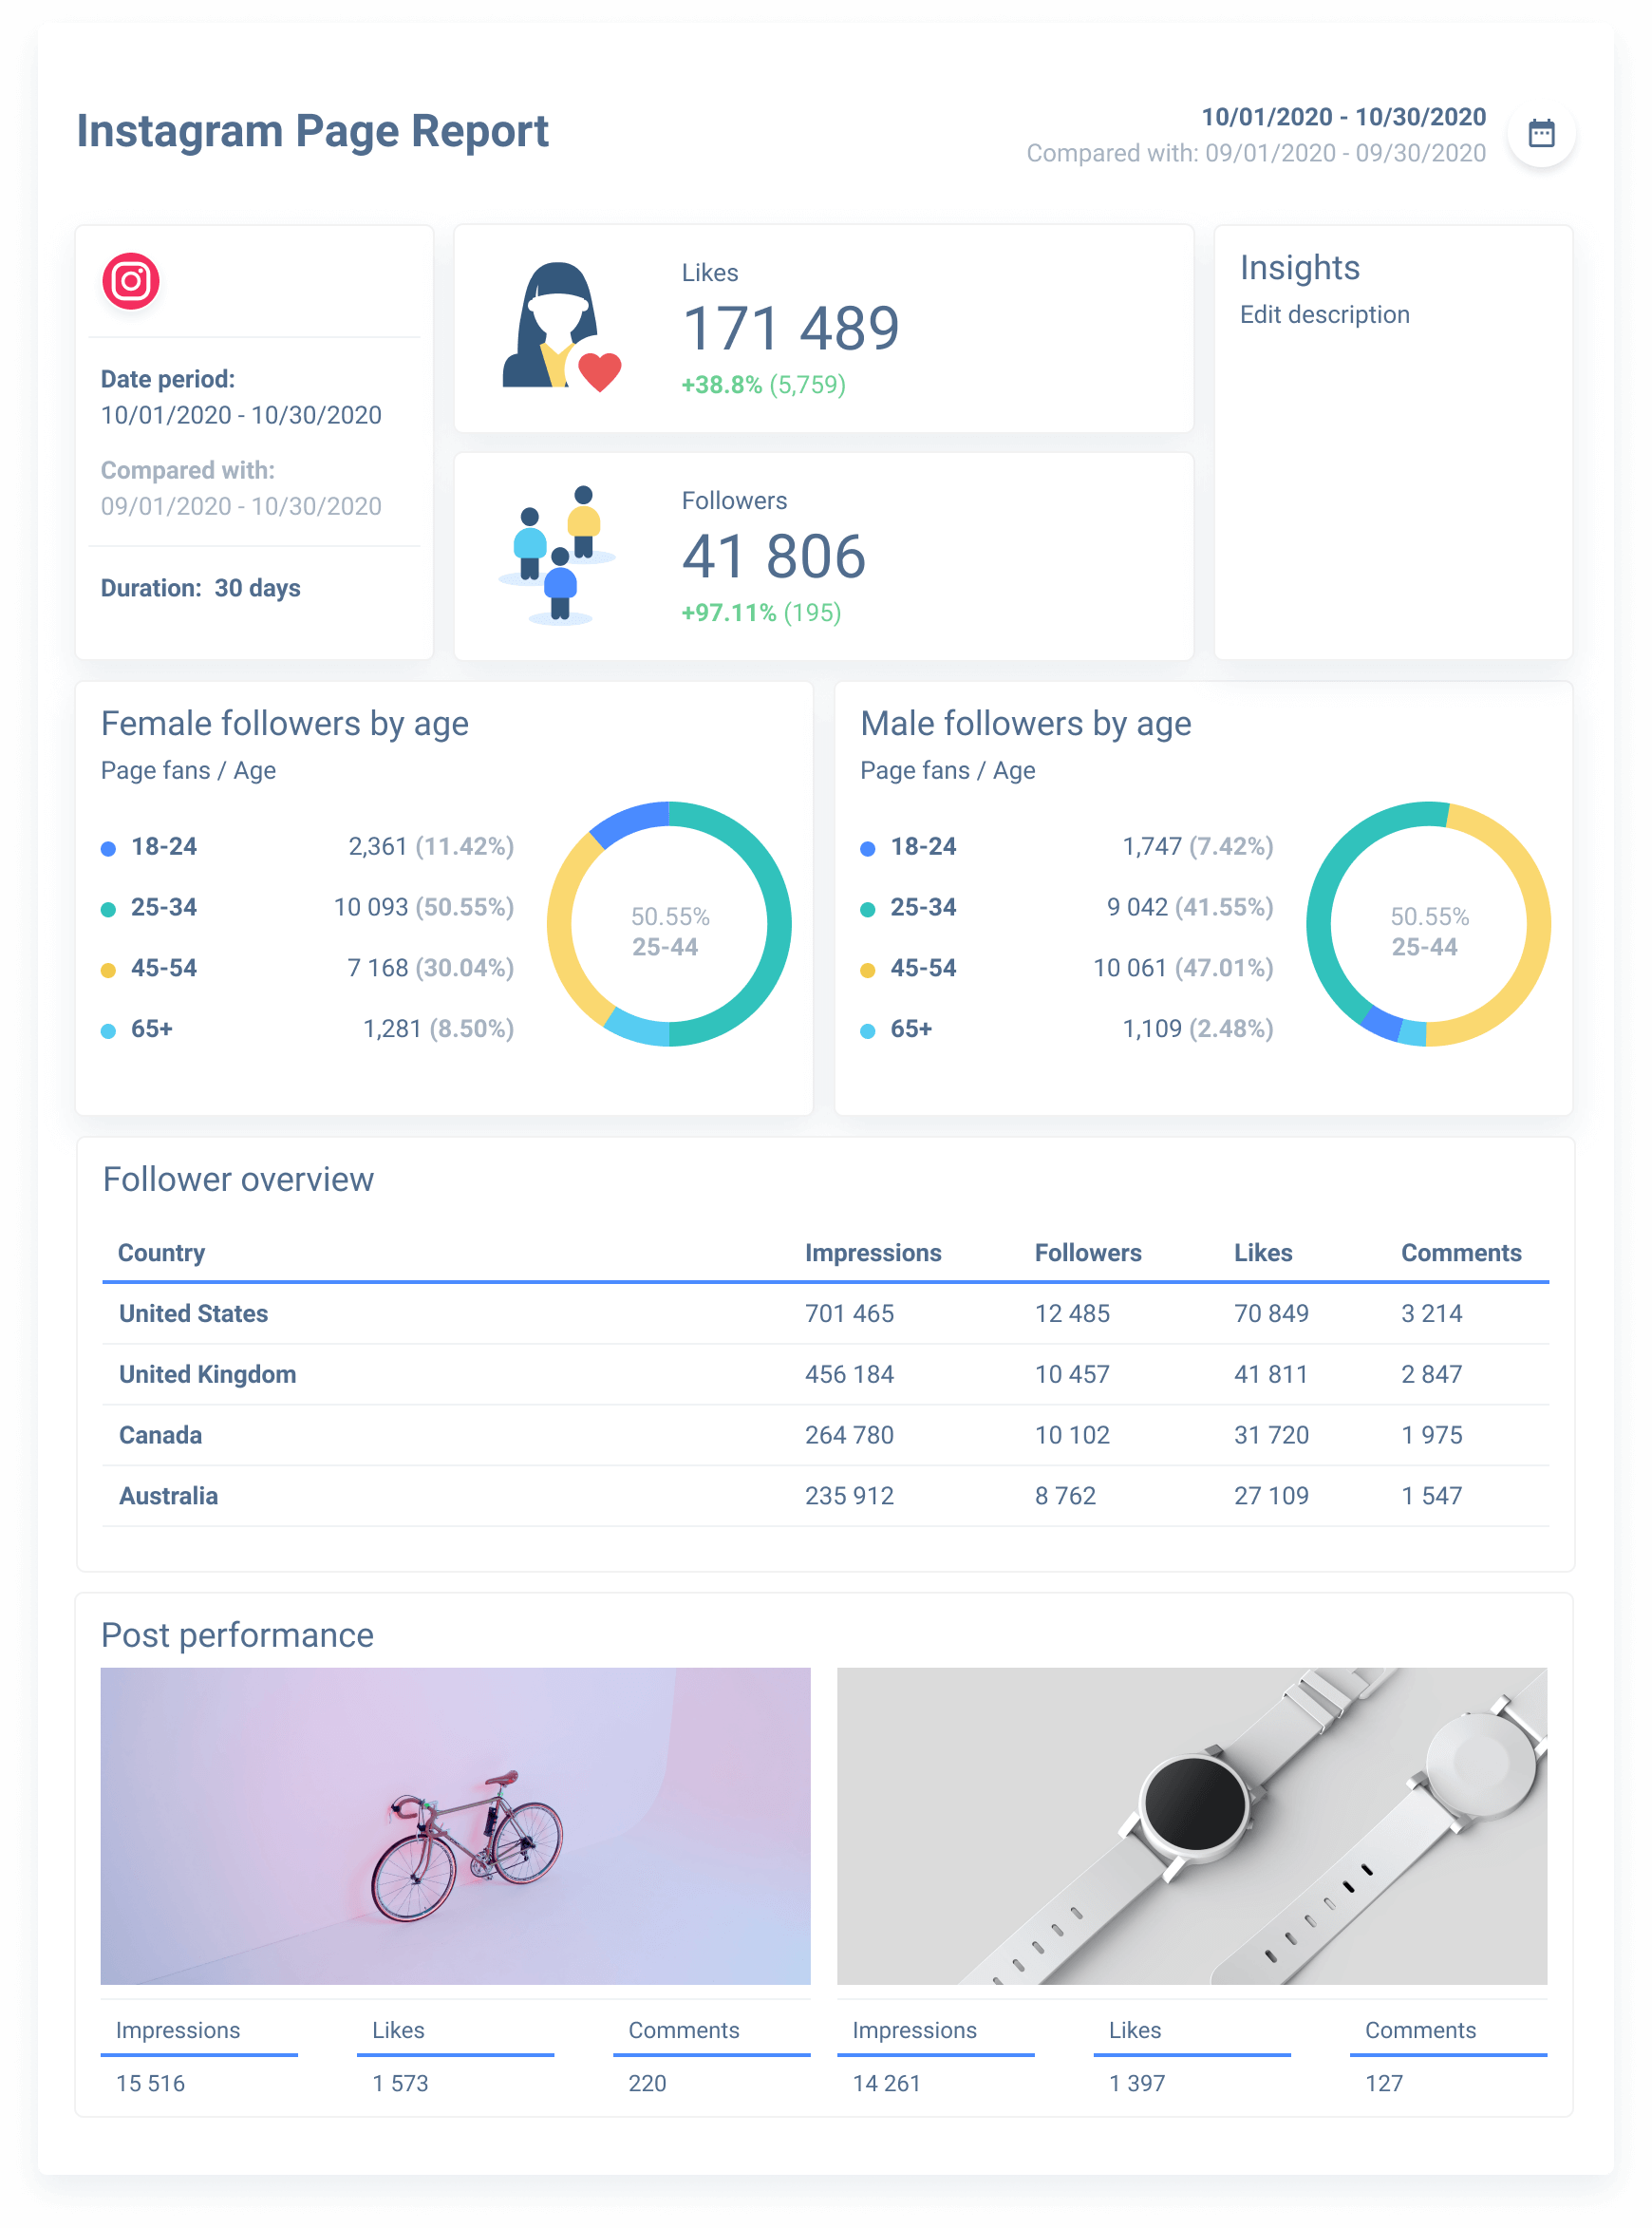This screenshot has height=2228, width=1652.
Task: Click the woman with heart Likes icon
Action: coord(561,327)
